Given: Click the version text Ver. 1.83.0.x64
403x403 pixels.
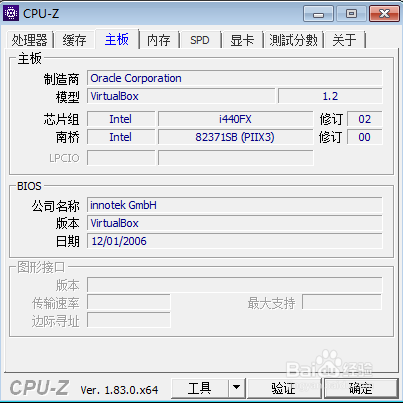Looking at the screenshot, I should coord(119,390).
